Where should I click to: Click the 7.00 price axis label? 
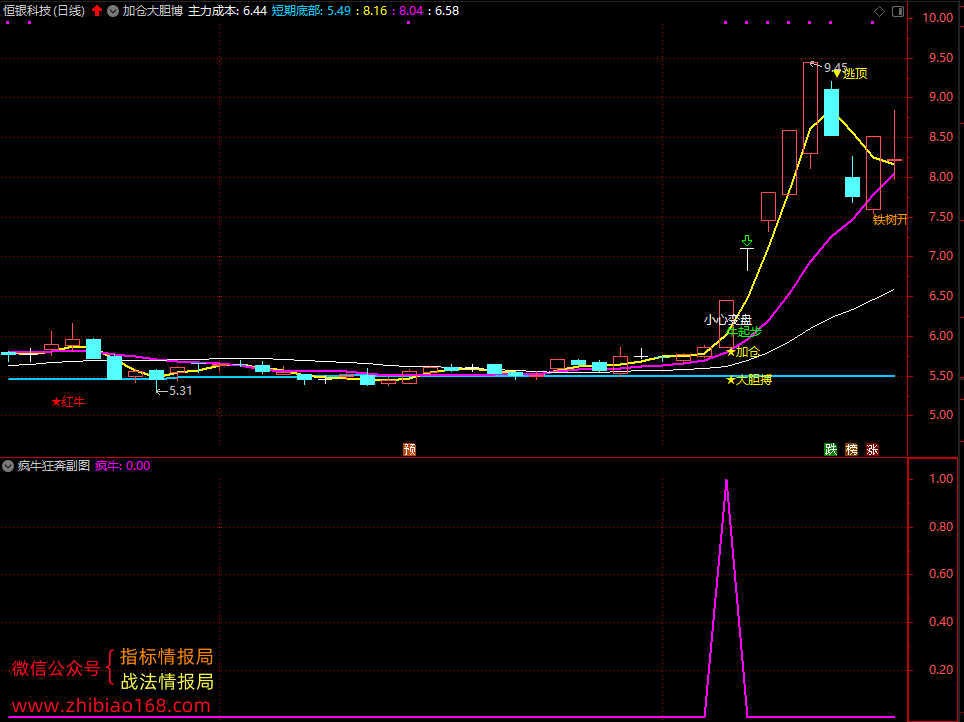[941, 256]
